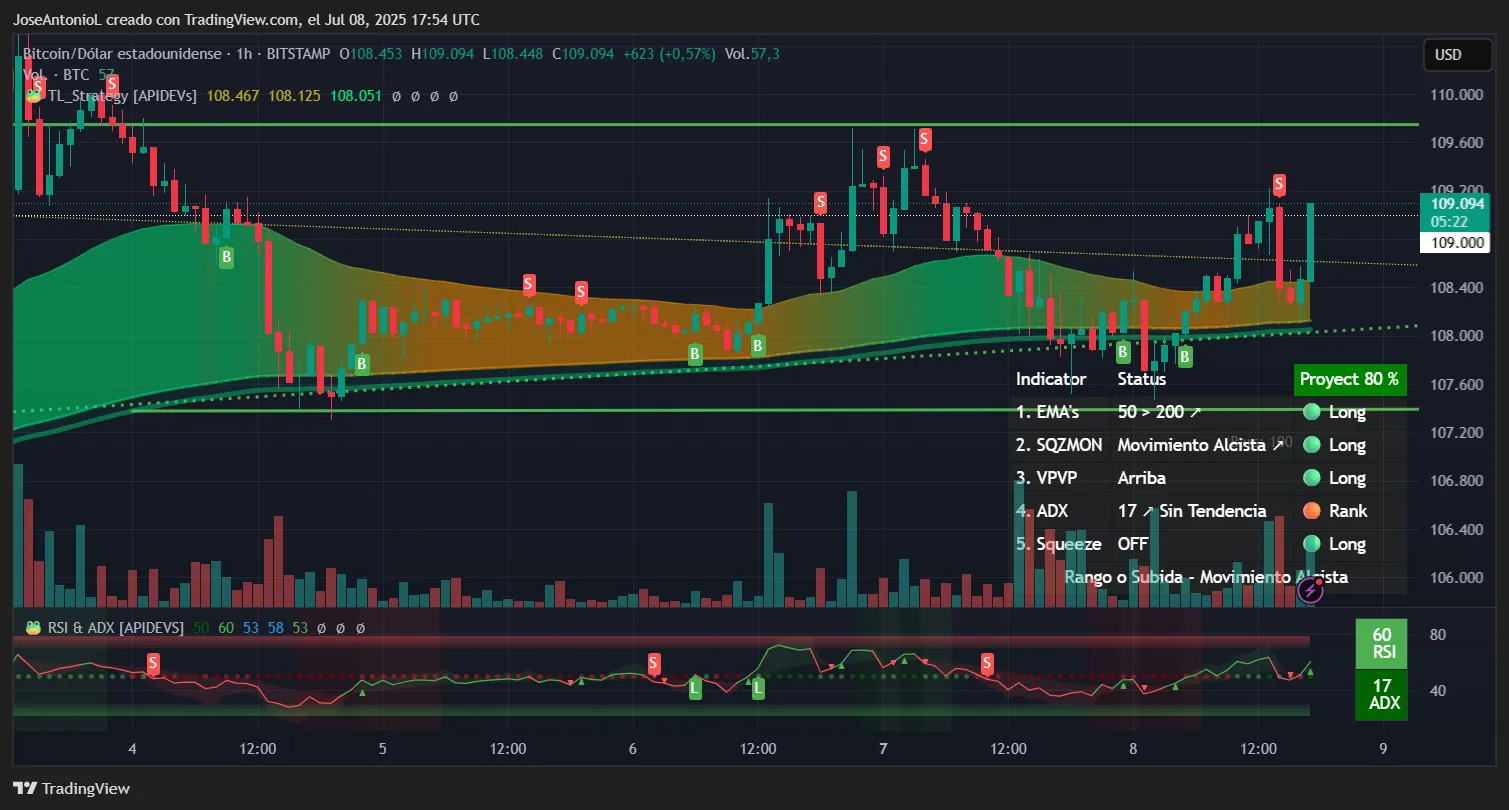Click the green Proyect 80 % badge
The height and width of the screenshot is (810, 1509).
pyautogui.click(x=1349, y=379)
